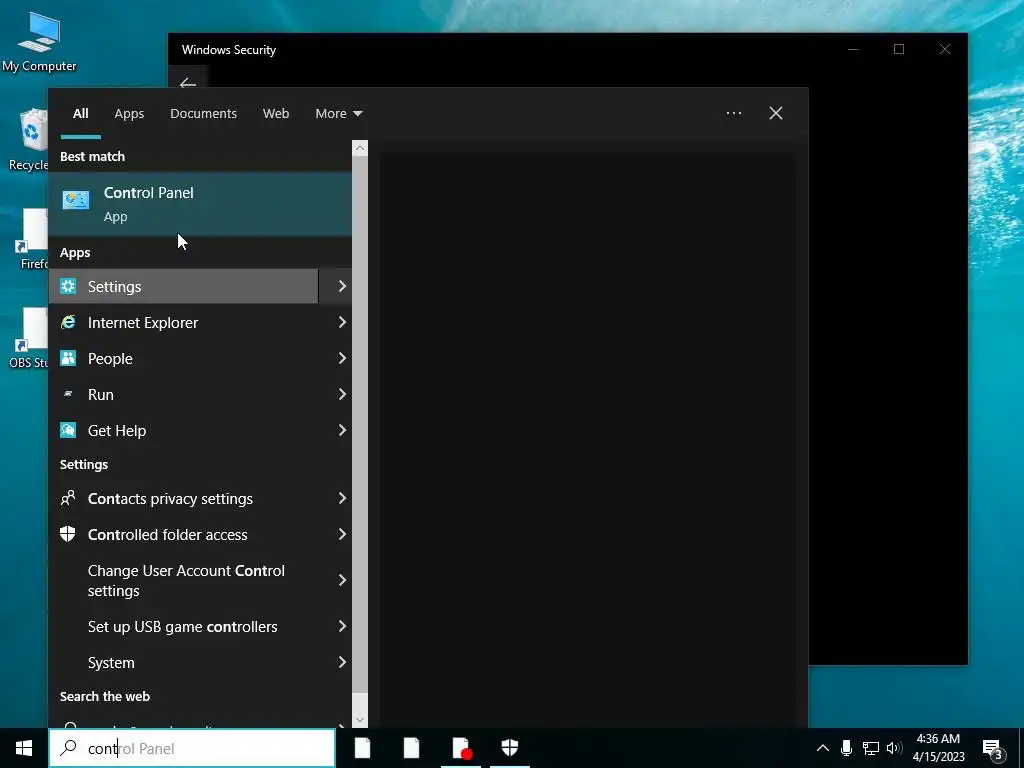Screen dimensions: 1024x768
Task: Click the Contacts privacy settings icon
Action: tap(68, 498)
